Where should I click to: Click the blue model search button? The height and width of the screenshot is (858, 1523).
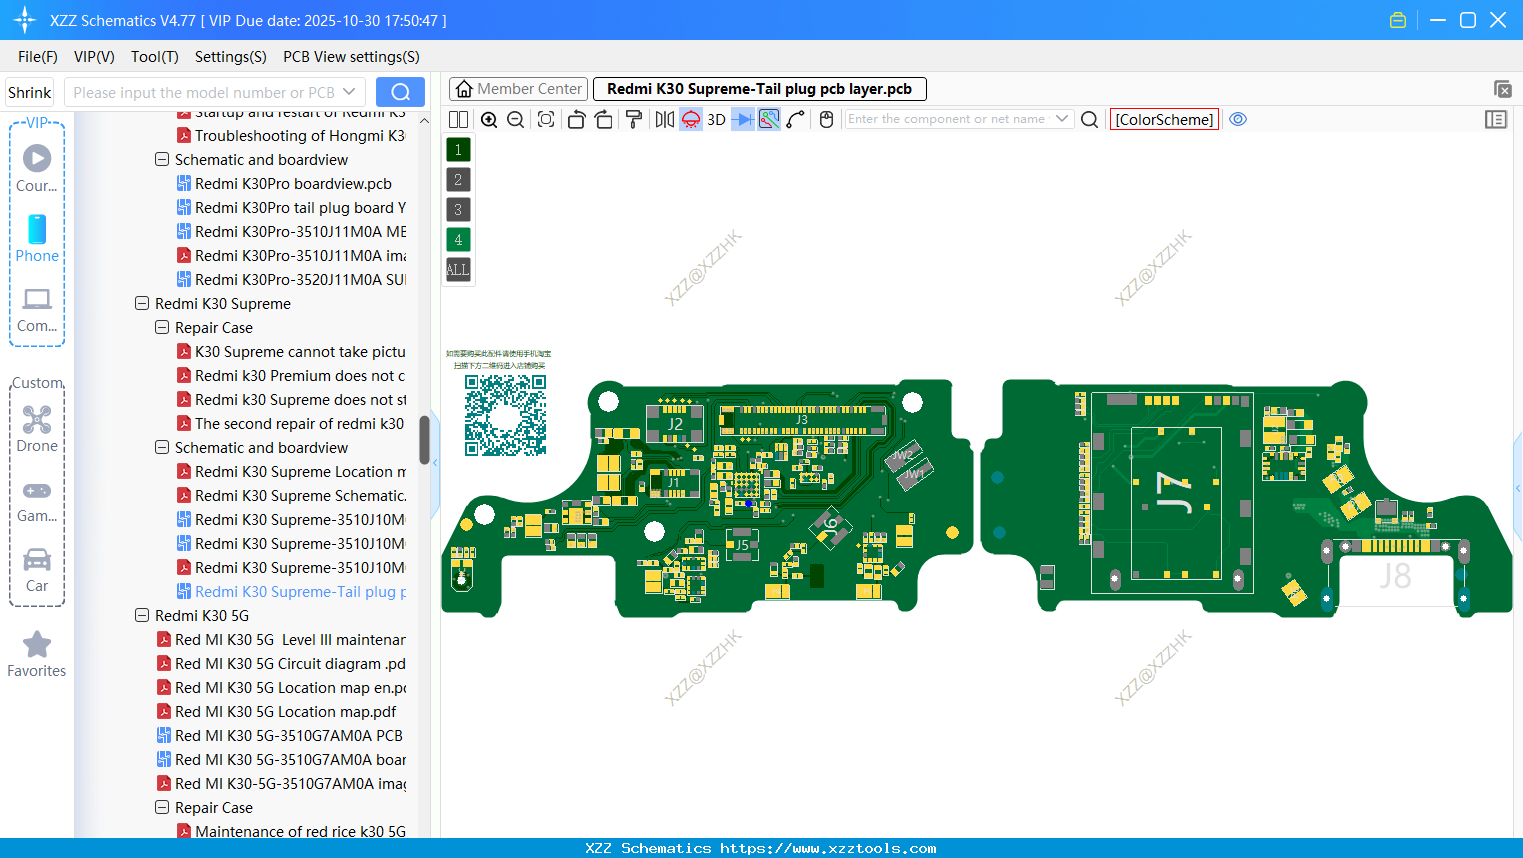pos(400,92)
